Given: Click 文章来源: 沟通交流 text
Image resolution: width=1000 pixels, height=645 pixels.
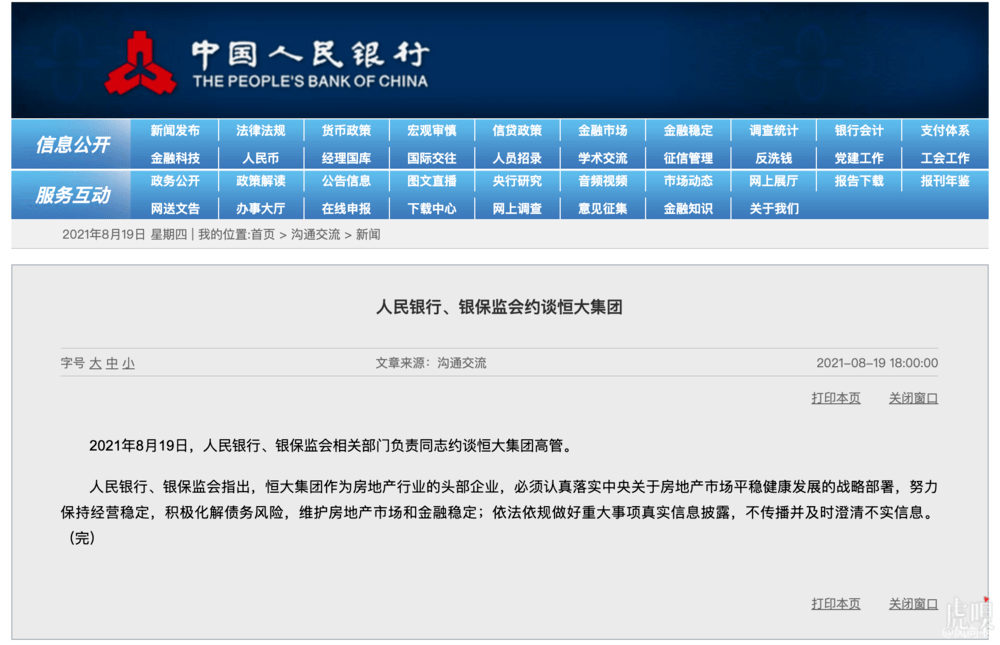Looking at the screenshot, I should [430, 363].
